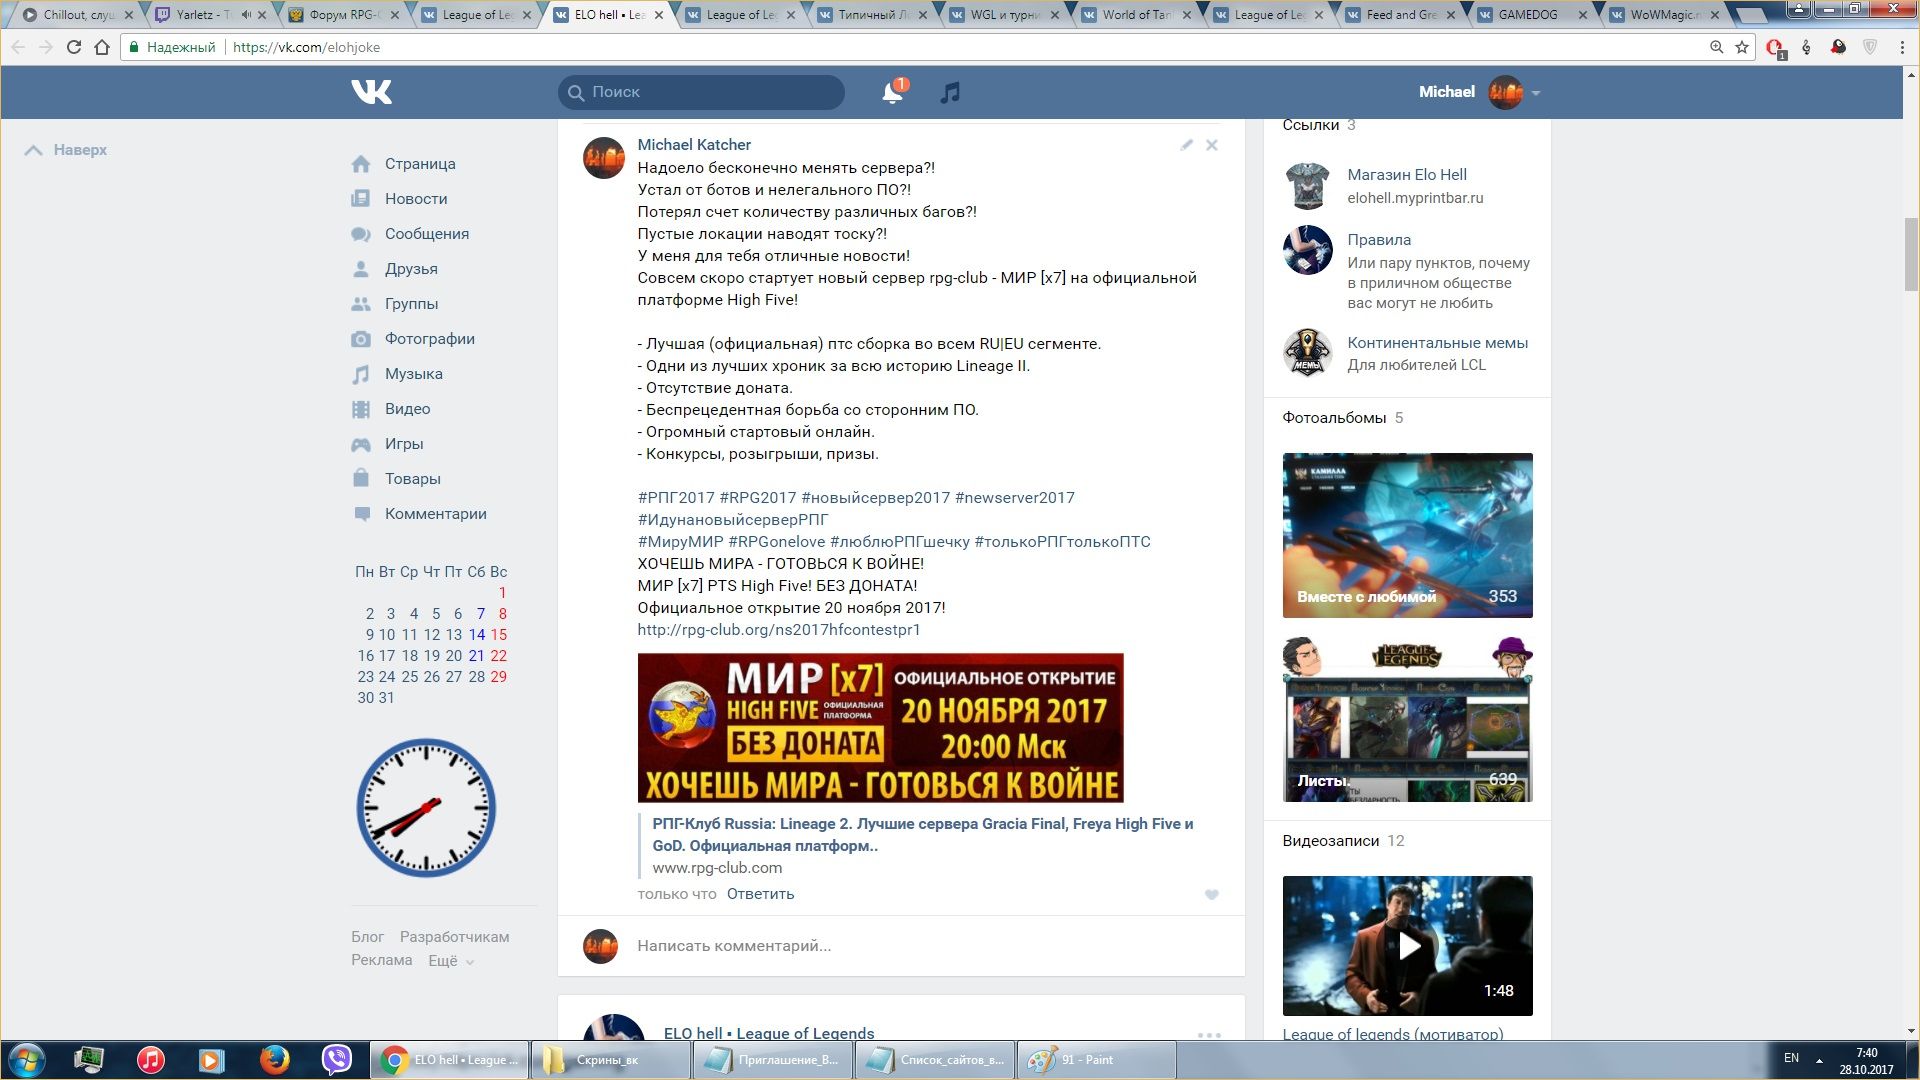Bookmark page with star icon
Image resolution: width=1920 pixels, height=1080 pixels.
coord(1742,47)
